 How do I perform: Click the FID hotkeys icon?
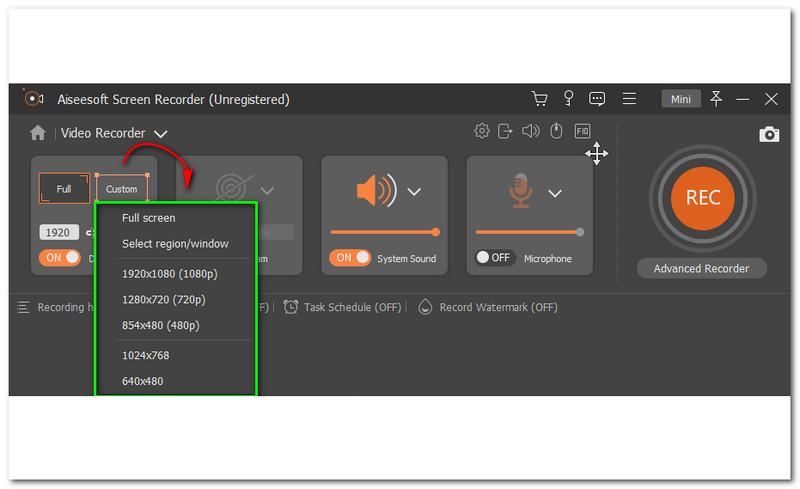582,131
